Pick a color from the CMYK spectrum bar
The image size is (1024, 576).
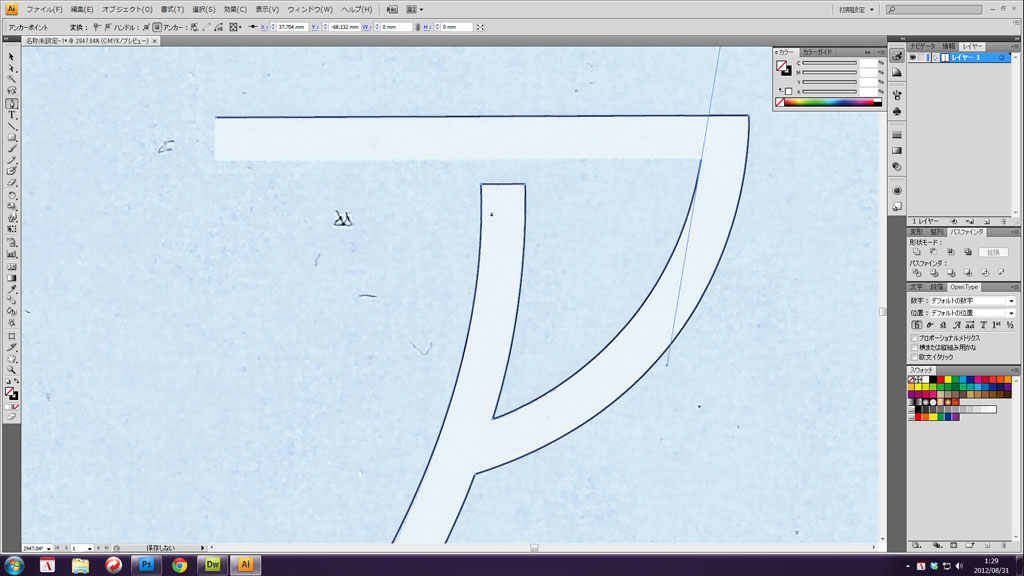point(826,102)
